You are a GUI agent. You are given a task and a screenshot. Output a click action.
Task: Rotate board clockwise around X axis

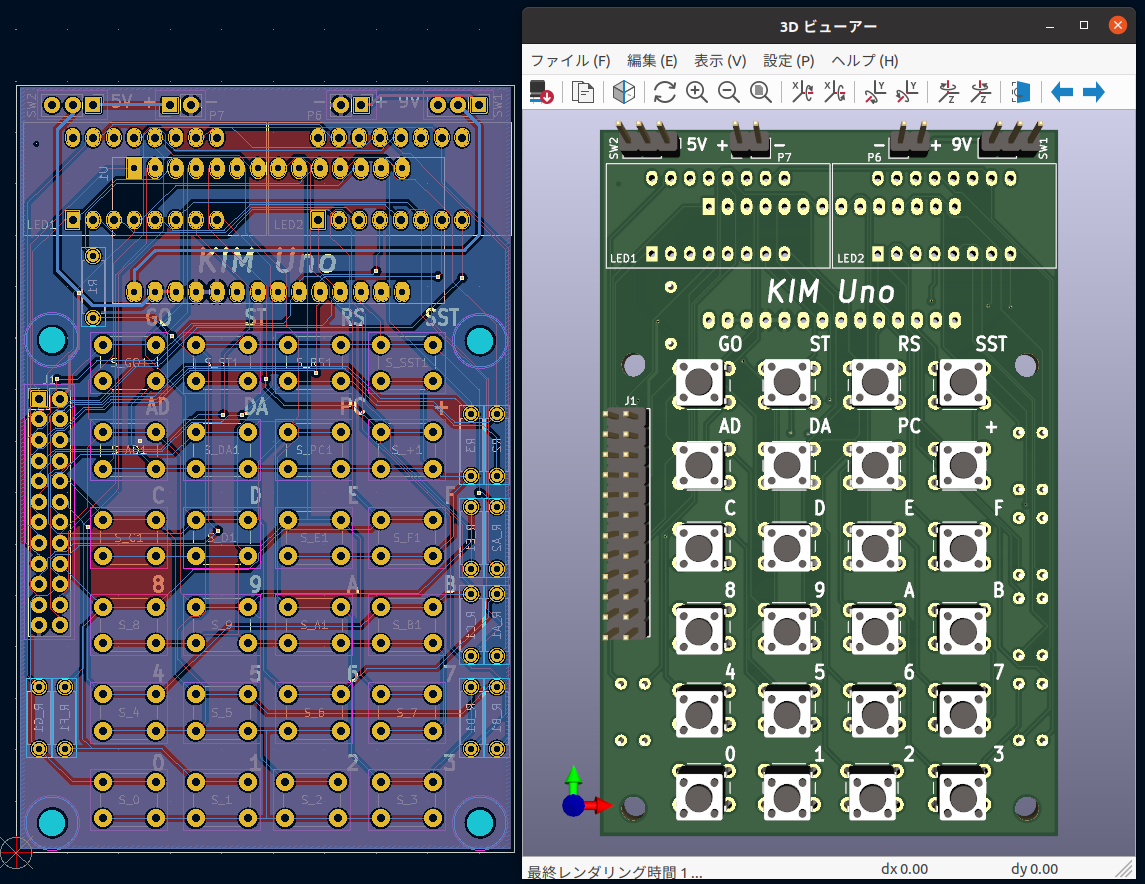click(805, 92)
